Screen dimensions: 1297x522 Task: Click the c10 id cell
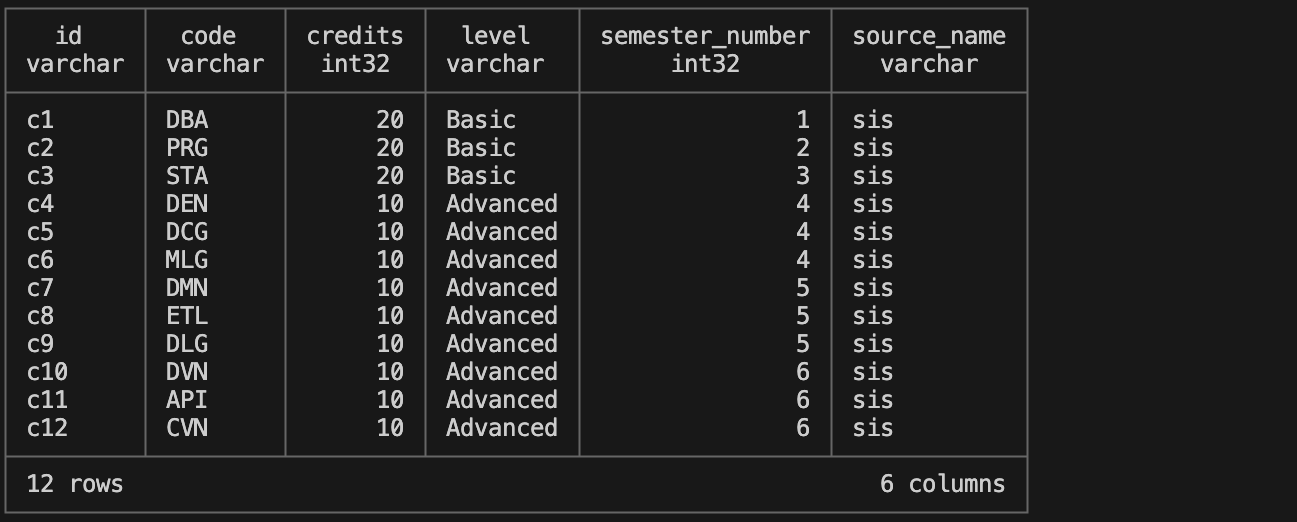coord(47,372)
